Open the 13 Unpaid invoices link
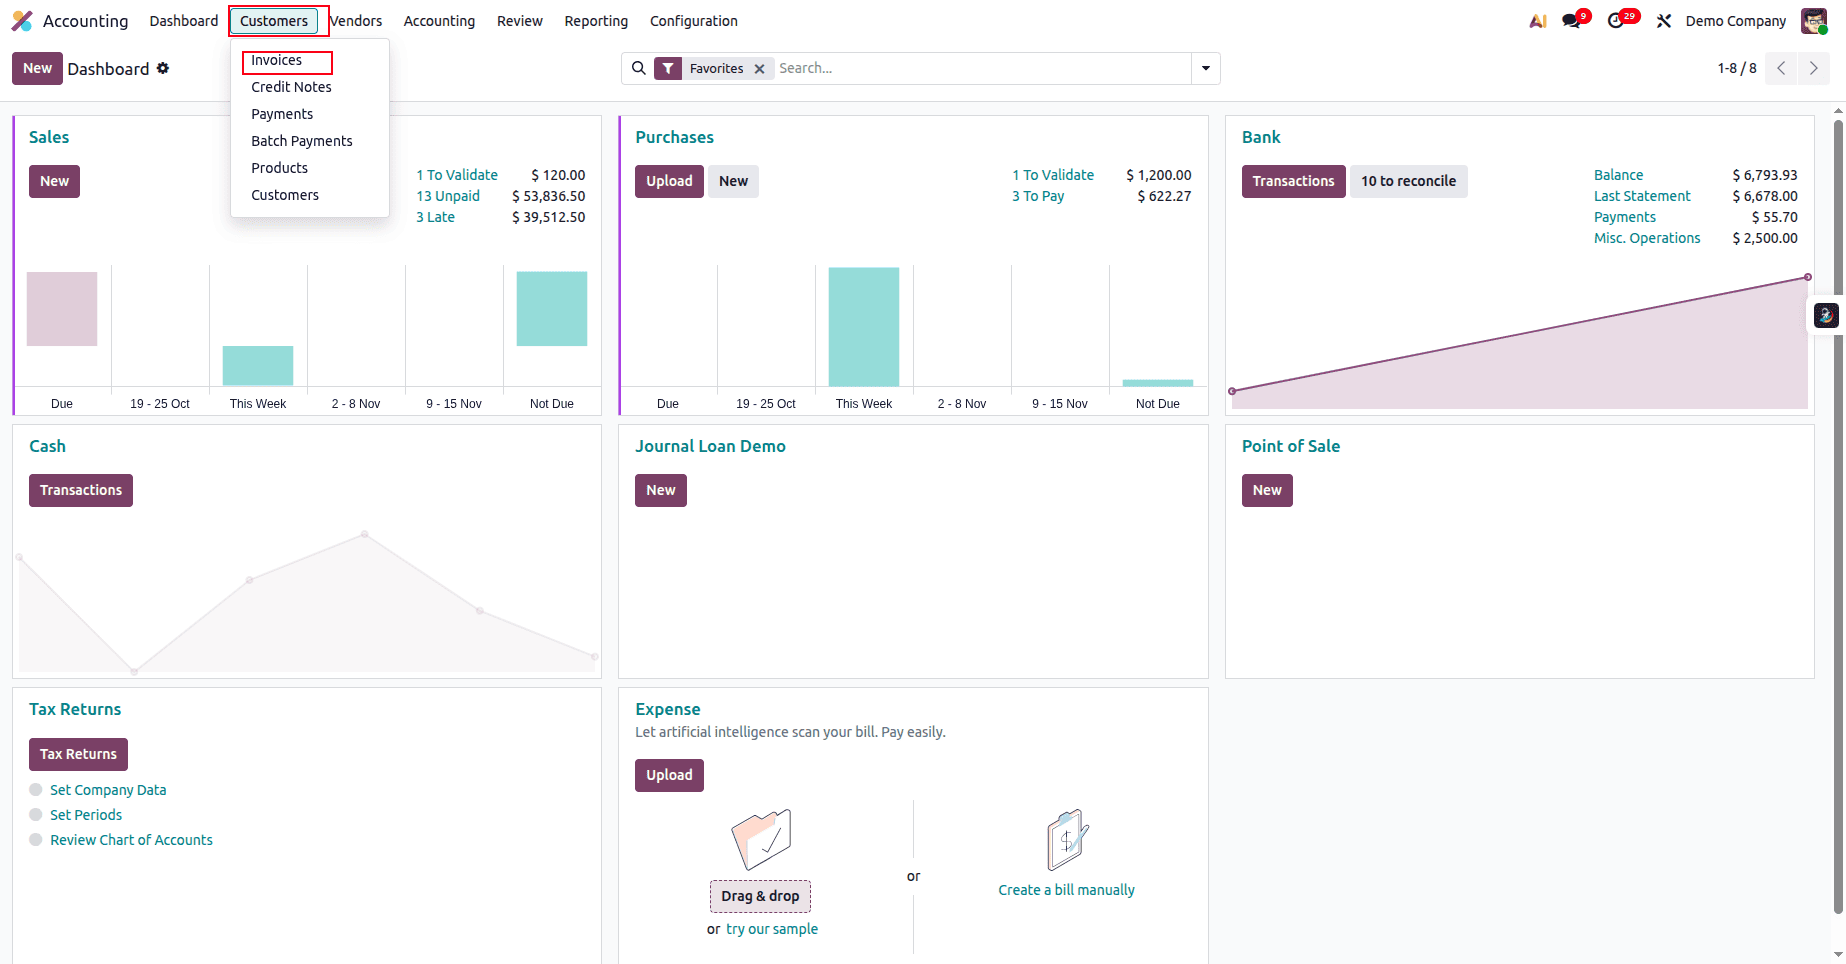 (447, 195)
